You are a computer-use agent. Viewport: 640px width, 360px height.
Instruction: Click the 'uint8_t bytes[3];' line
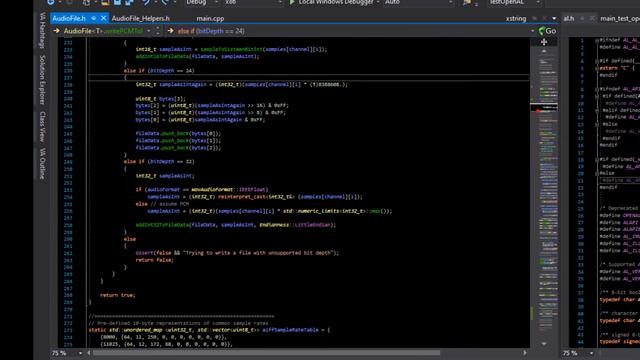coord(160,98)
